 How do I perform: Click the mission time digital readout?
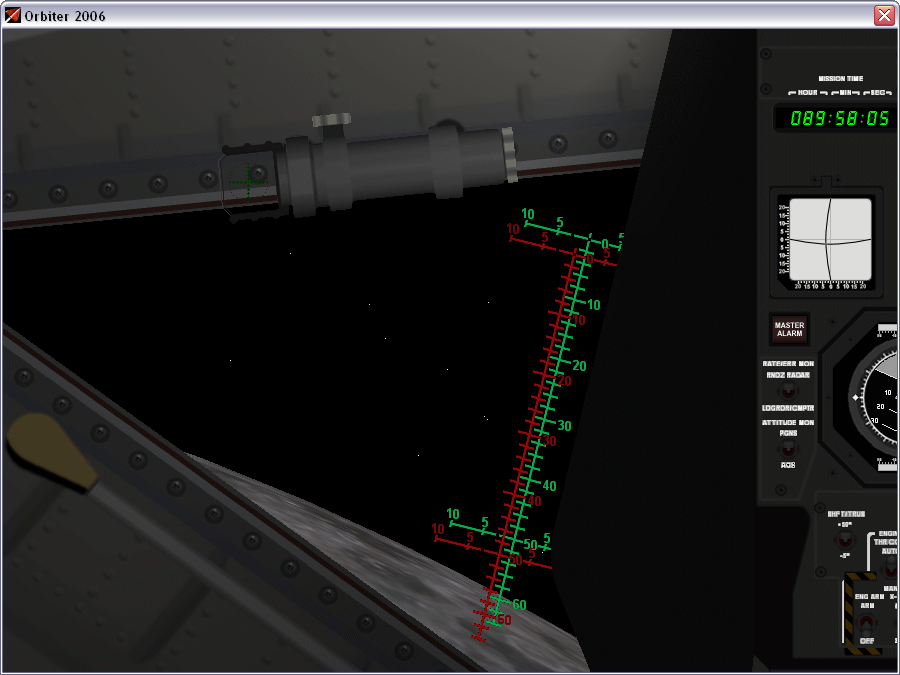click(x=839, y=118)
